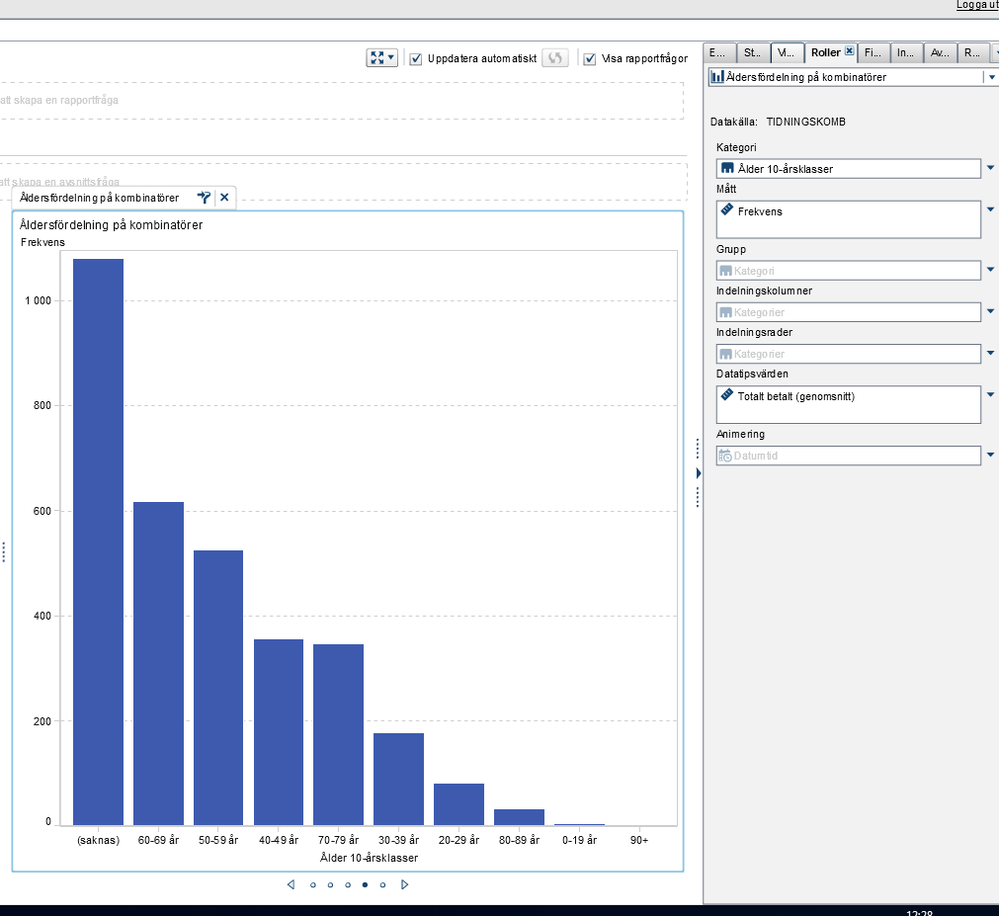
Task: Click the refresh icon beside Uppdatera automatiskt
Action: point(556,59)
